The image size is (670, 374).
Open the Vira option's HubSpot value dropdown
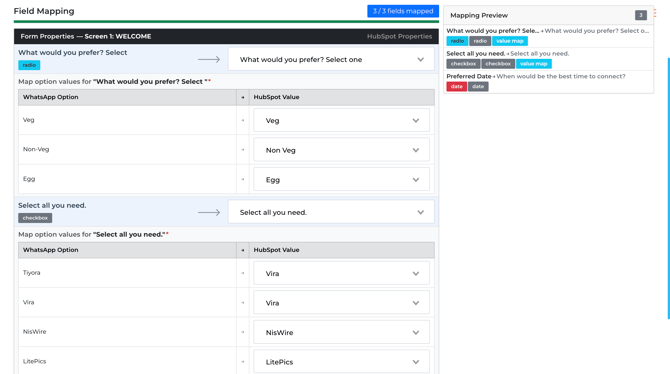point(341,303)
